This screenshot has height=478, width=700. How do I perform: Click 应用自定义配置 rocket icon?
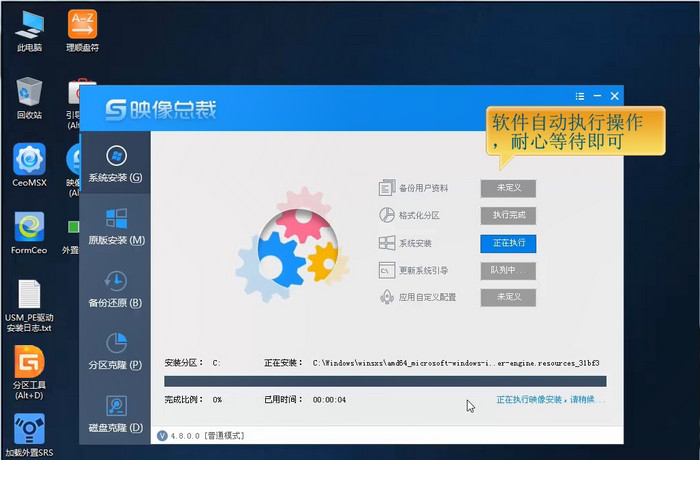[x=387, y=297]
